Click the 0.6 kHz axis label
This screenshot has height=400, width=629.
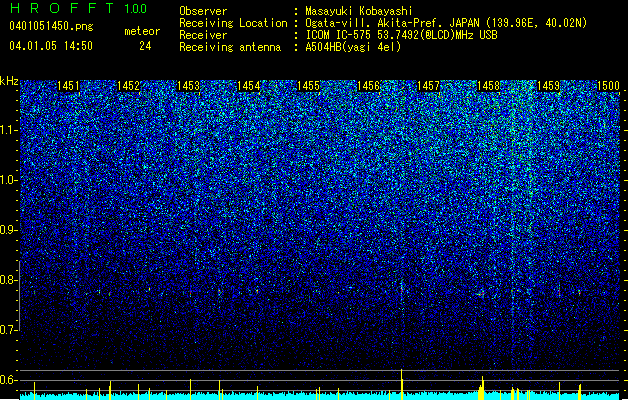9,380
